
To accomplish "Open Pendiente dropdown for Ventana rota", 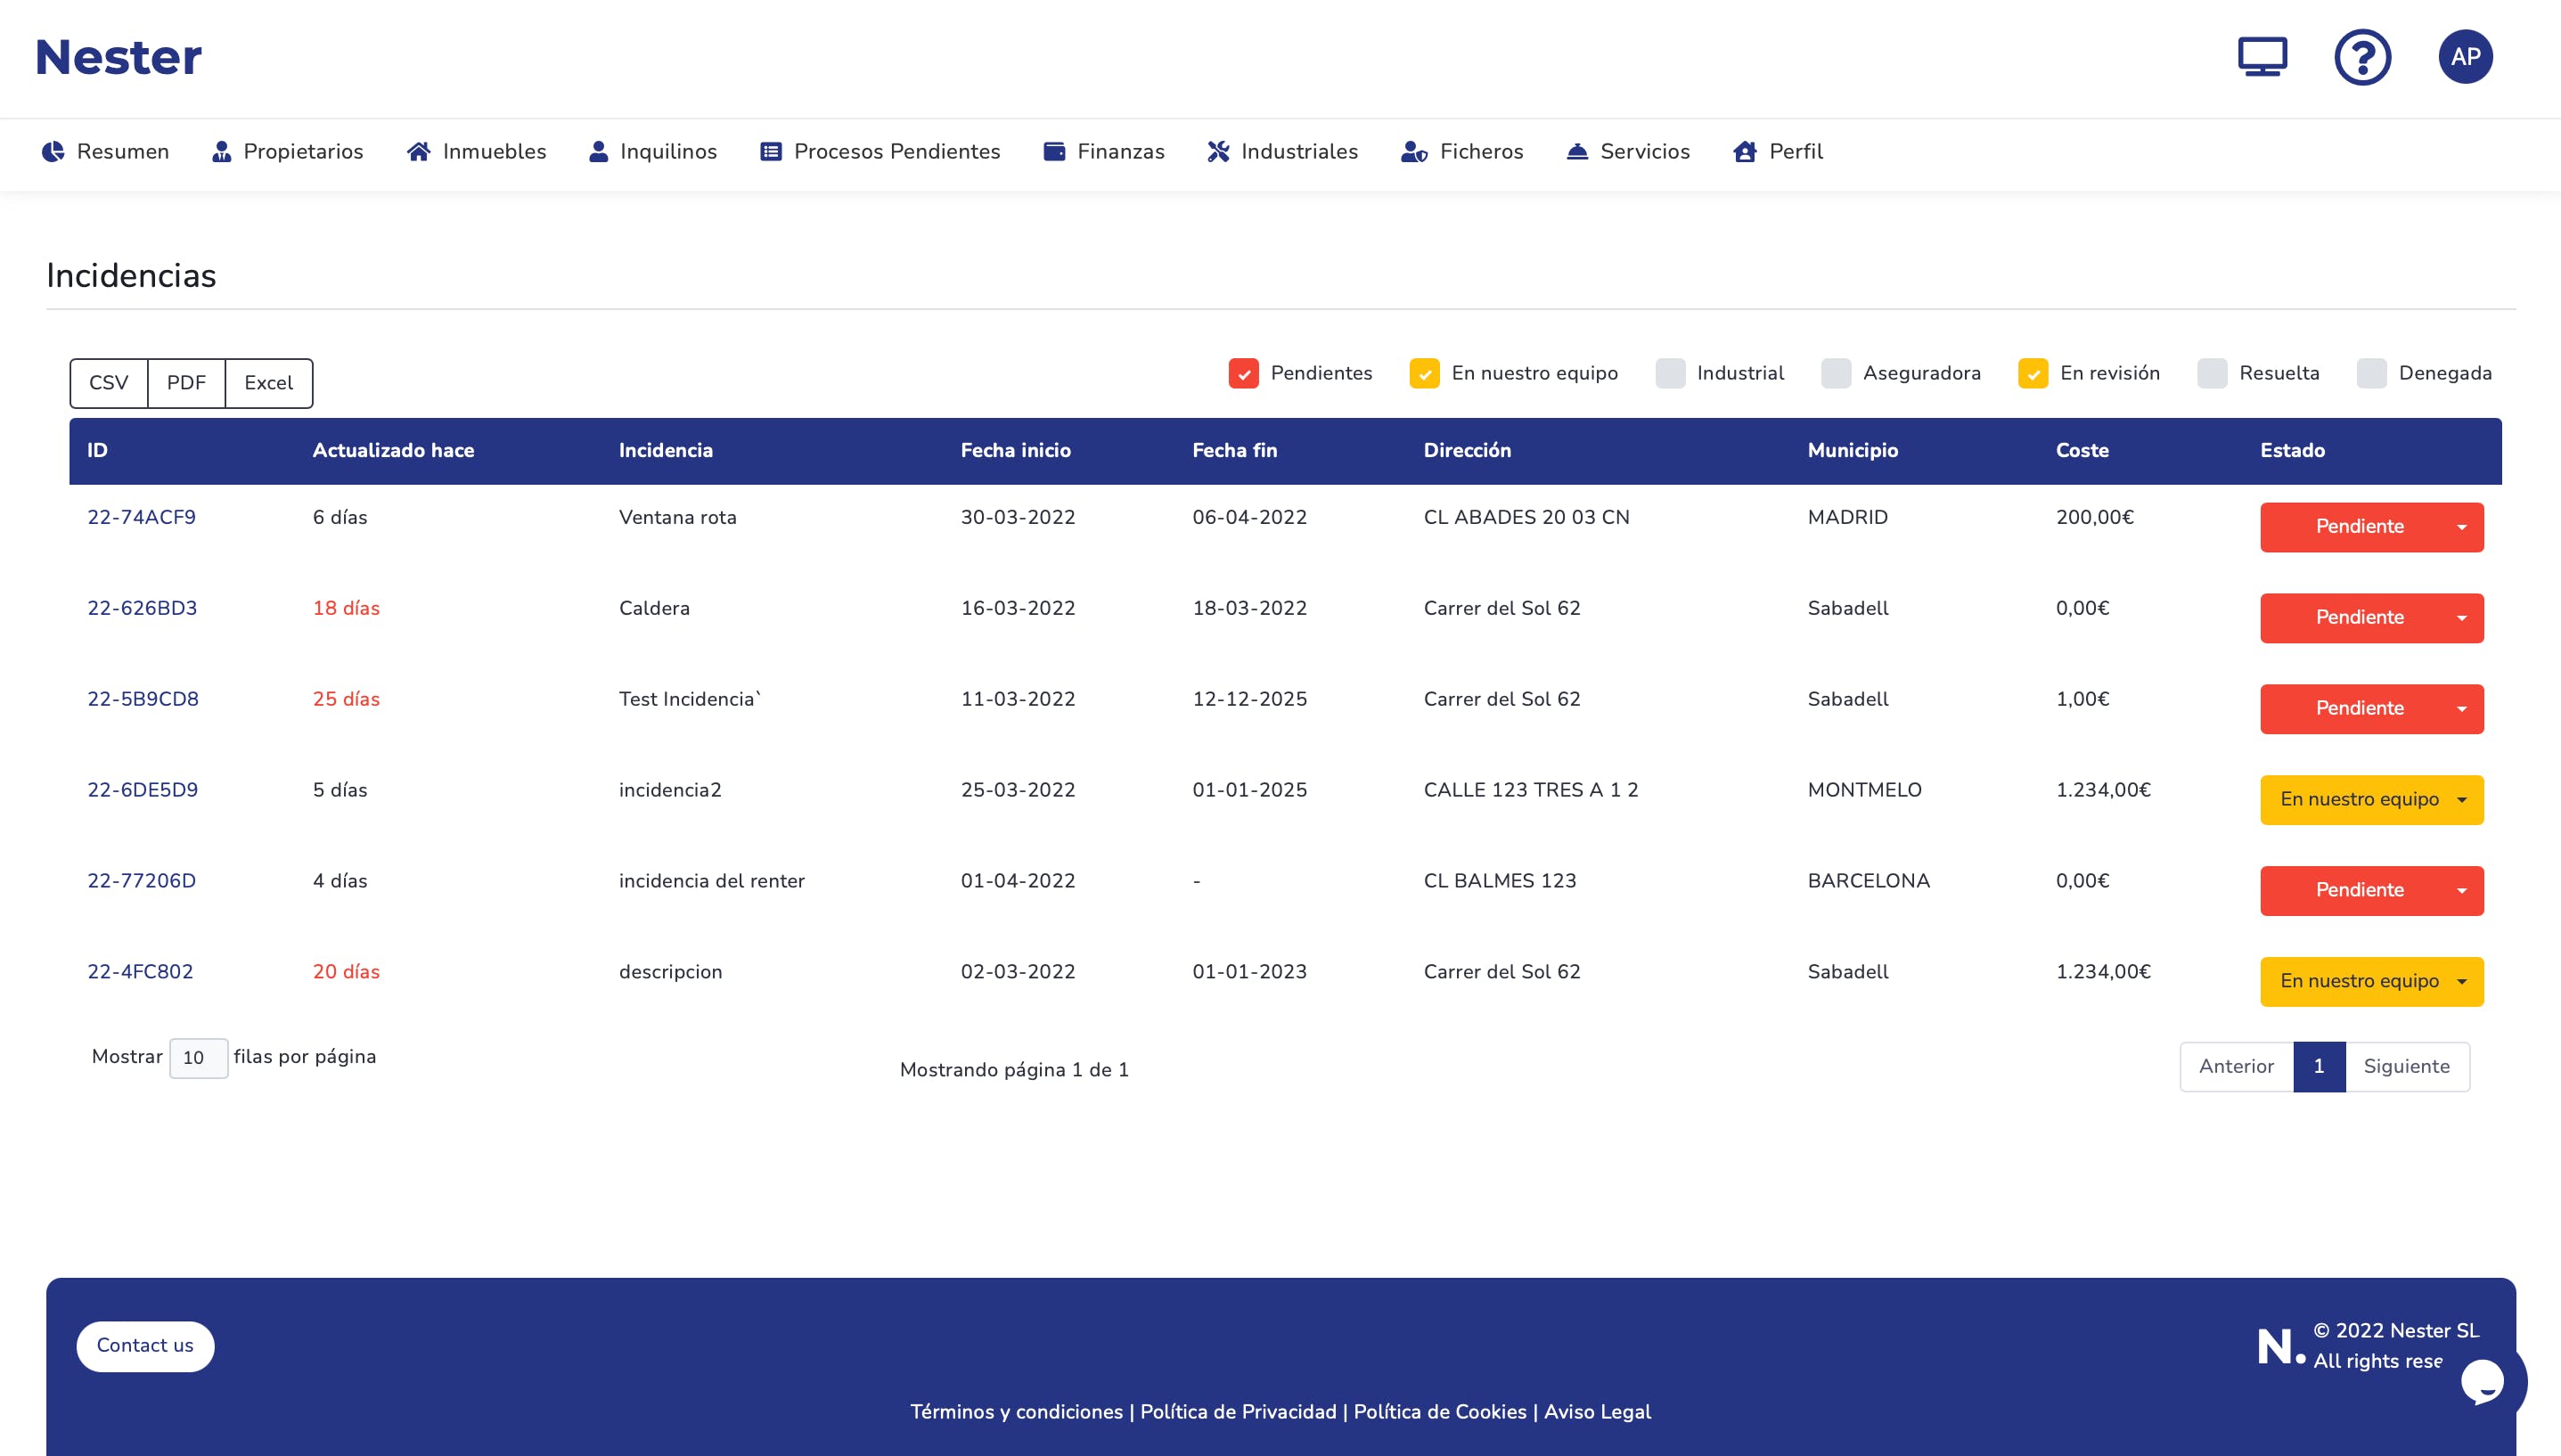I will 2371,527.
